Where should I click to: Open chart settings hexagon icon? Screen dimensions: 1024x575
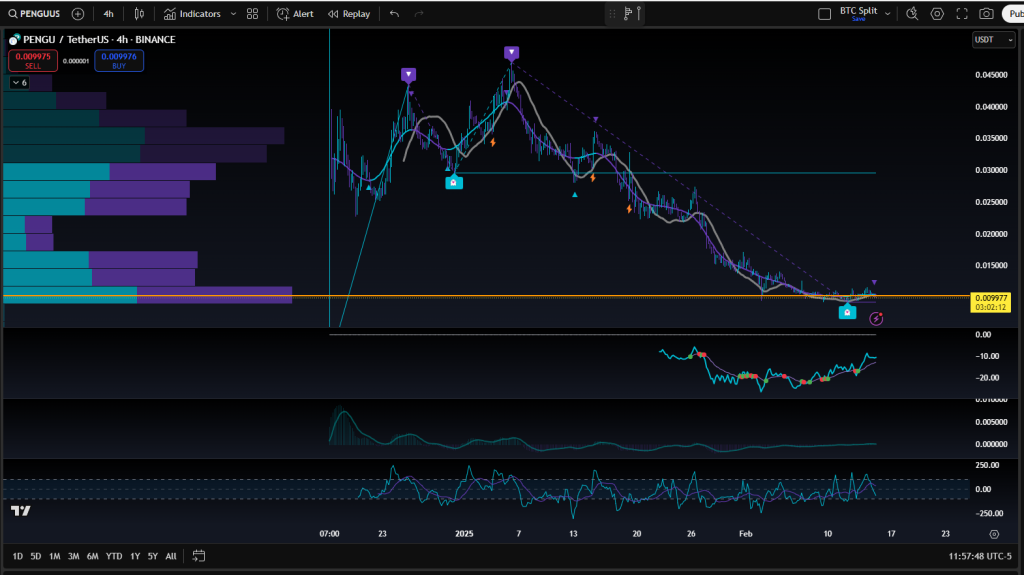tap(937, 14)
